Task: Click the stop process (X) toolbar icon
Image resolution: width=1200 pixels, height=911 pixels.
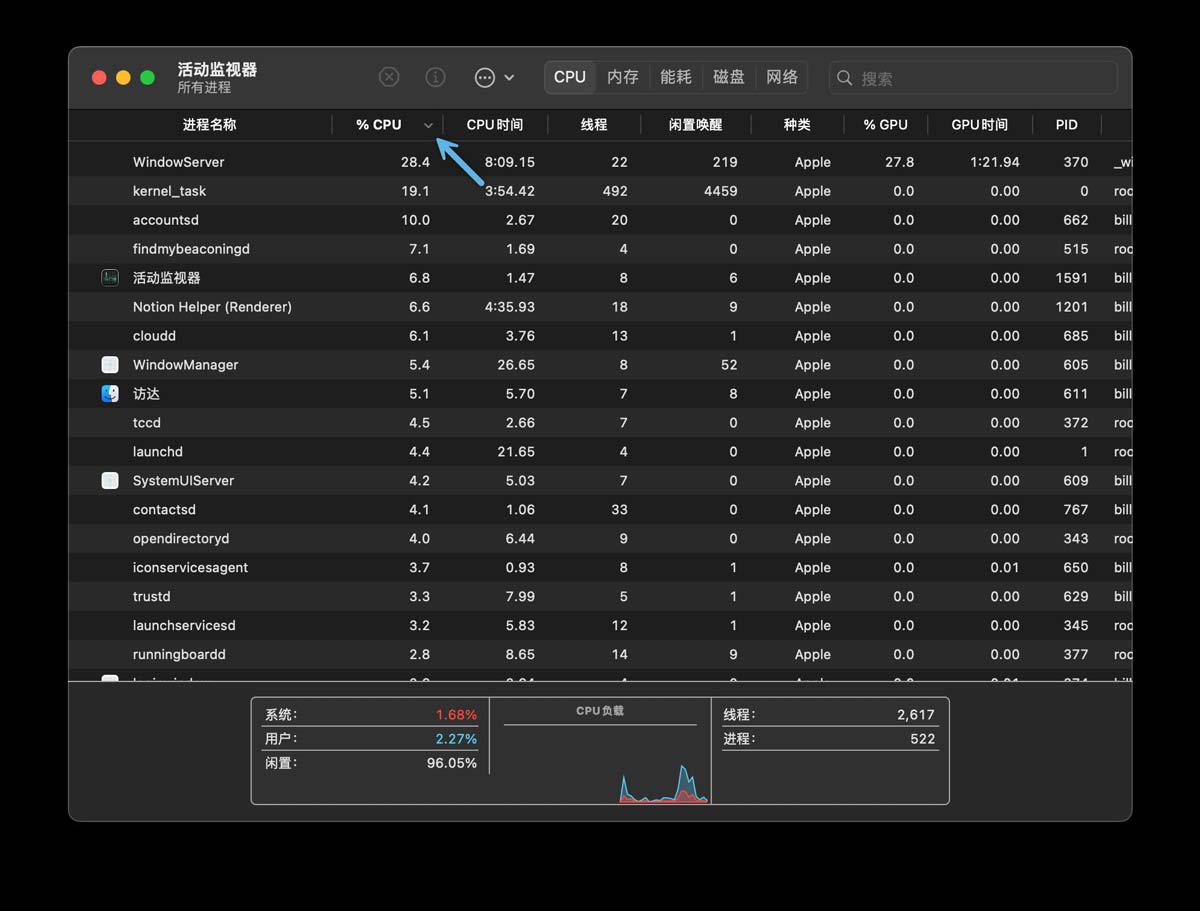Action: (389, 77)
